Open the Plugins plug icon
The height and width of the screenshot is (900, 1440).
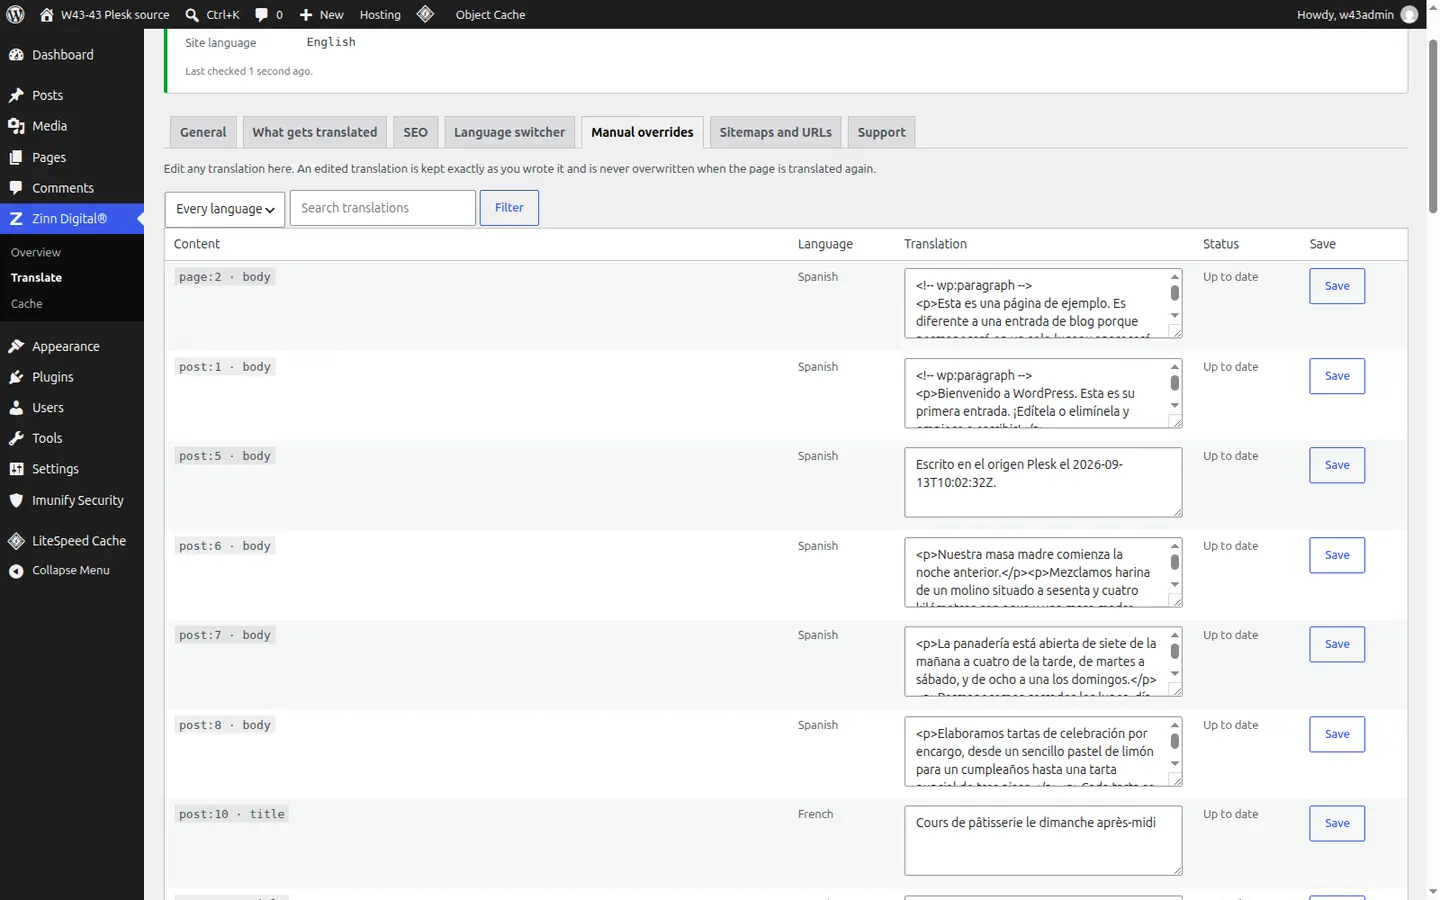(x=16, y=377)
